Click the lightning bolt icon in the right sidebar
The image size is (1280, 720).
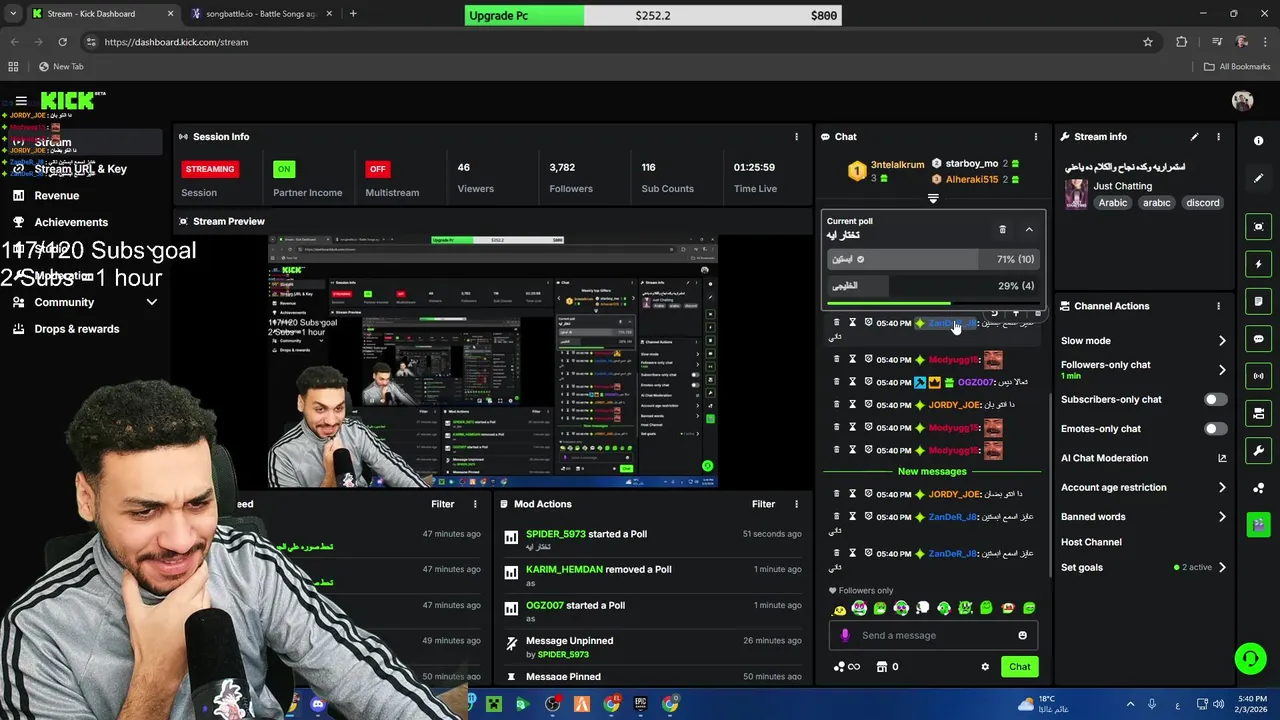pyautogui.click(x=1258, y=264)
